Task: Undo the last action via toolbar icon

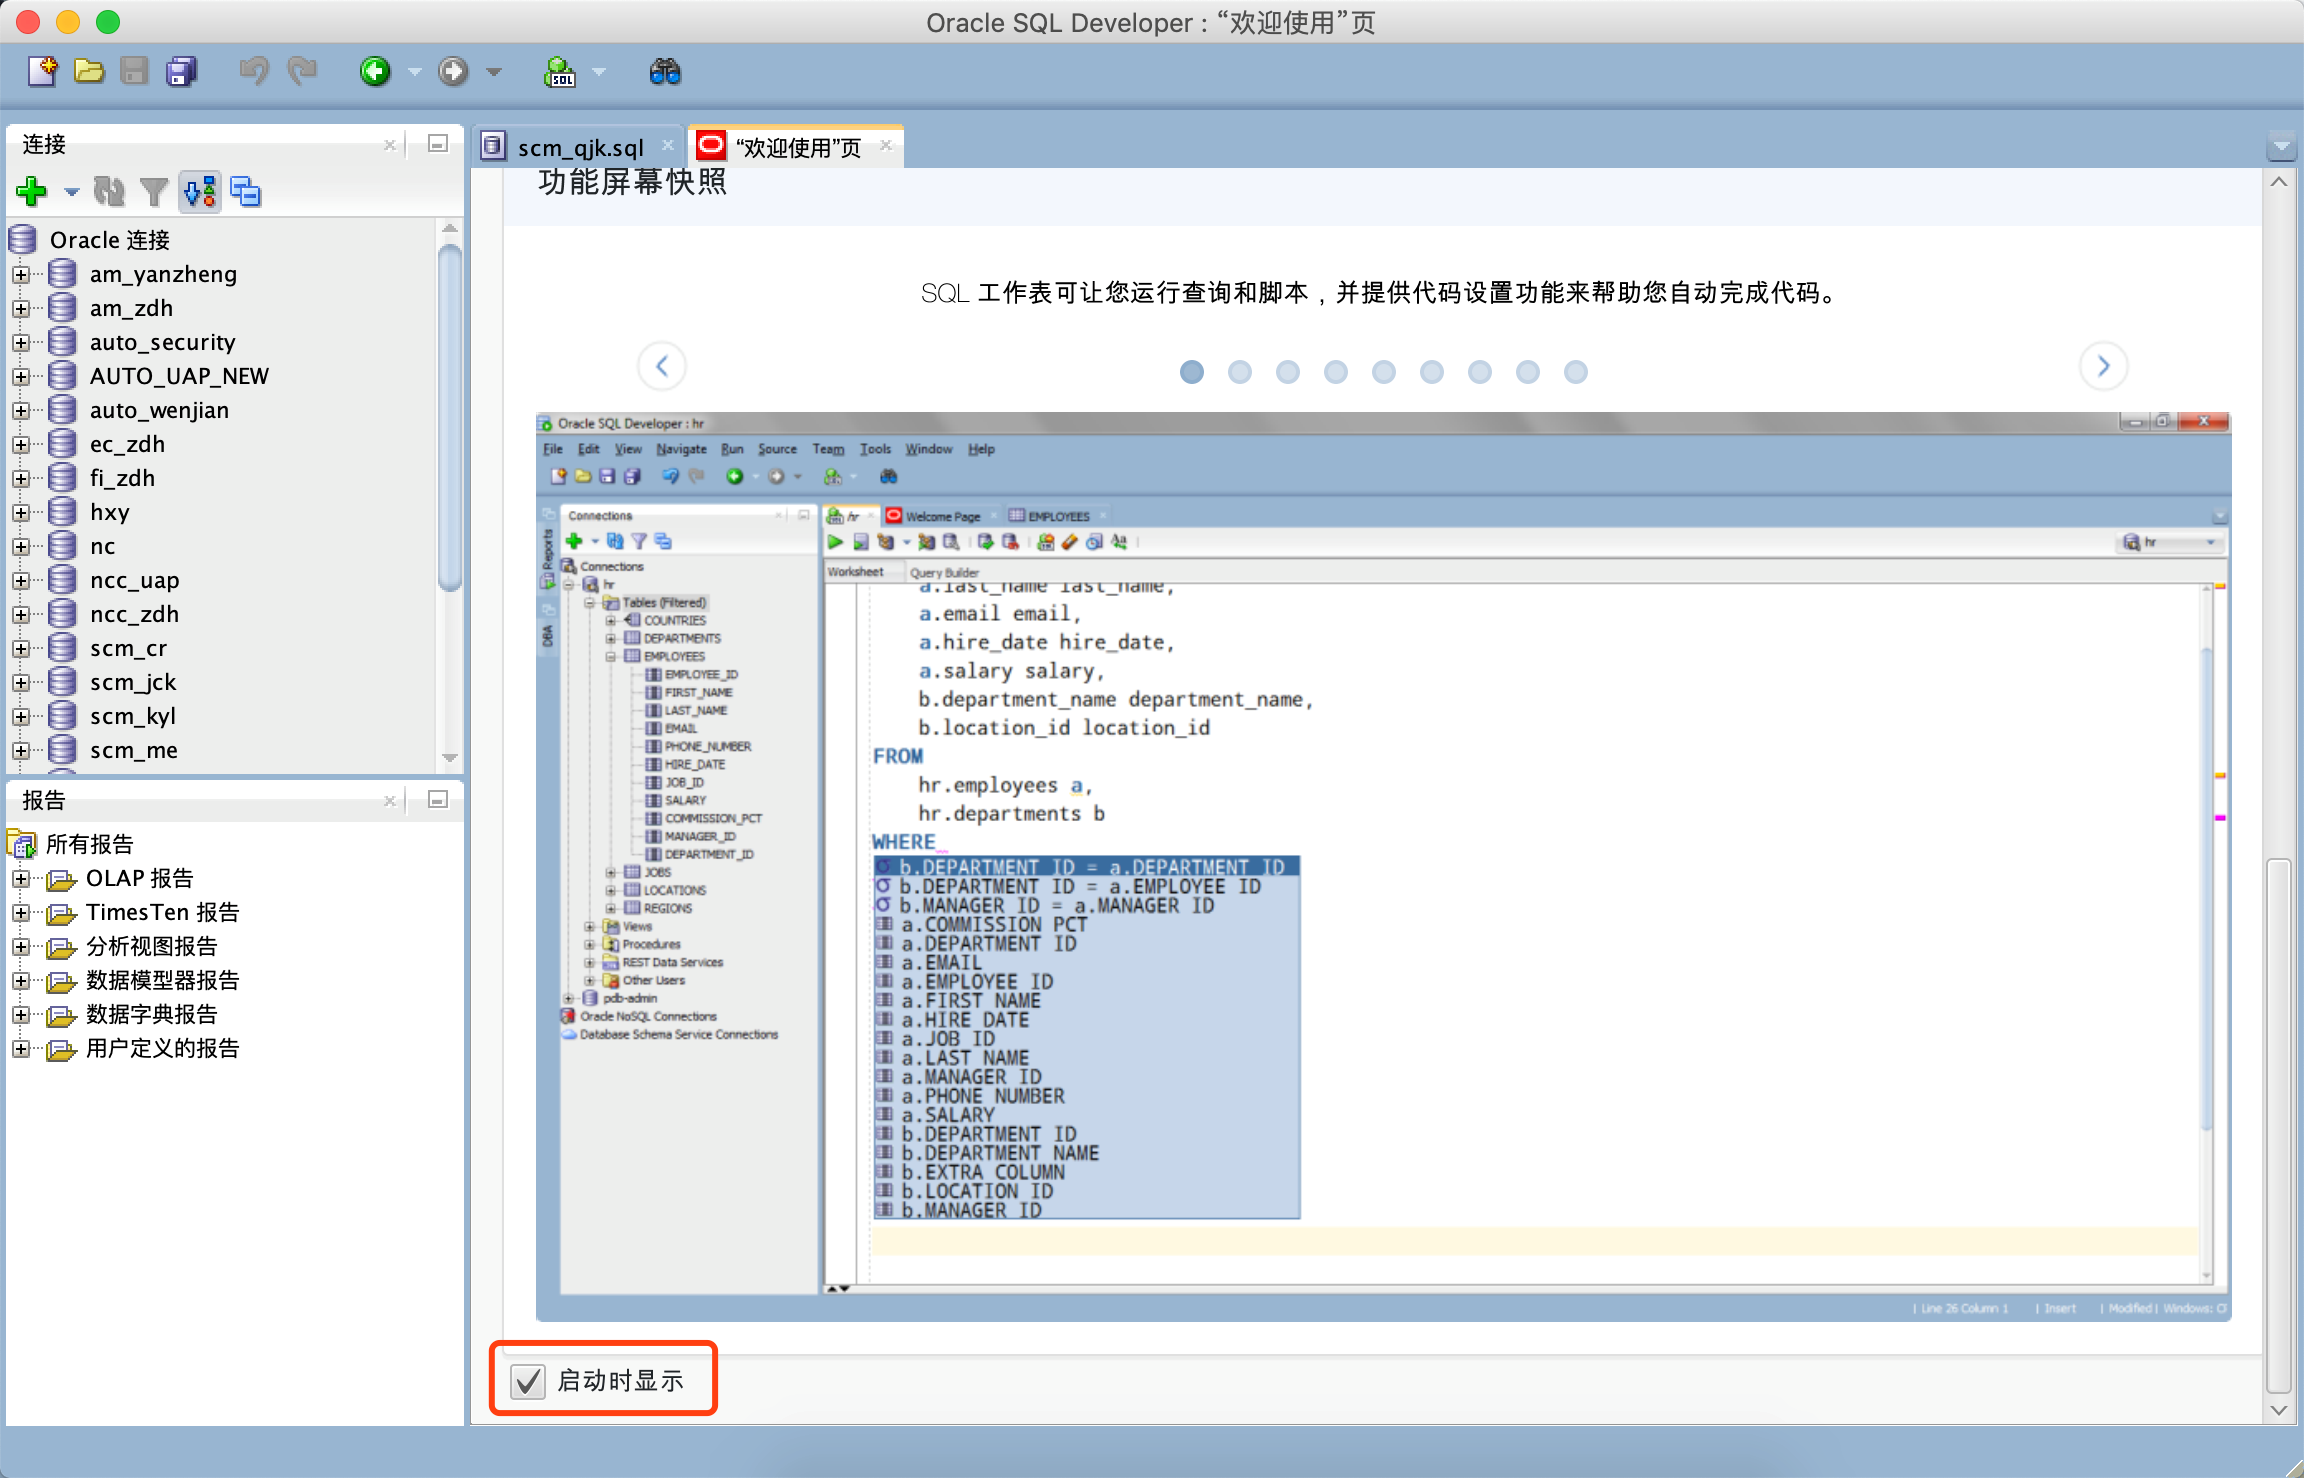Action: click(253, 72)
